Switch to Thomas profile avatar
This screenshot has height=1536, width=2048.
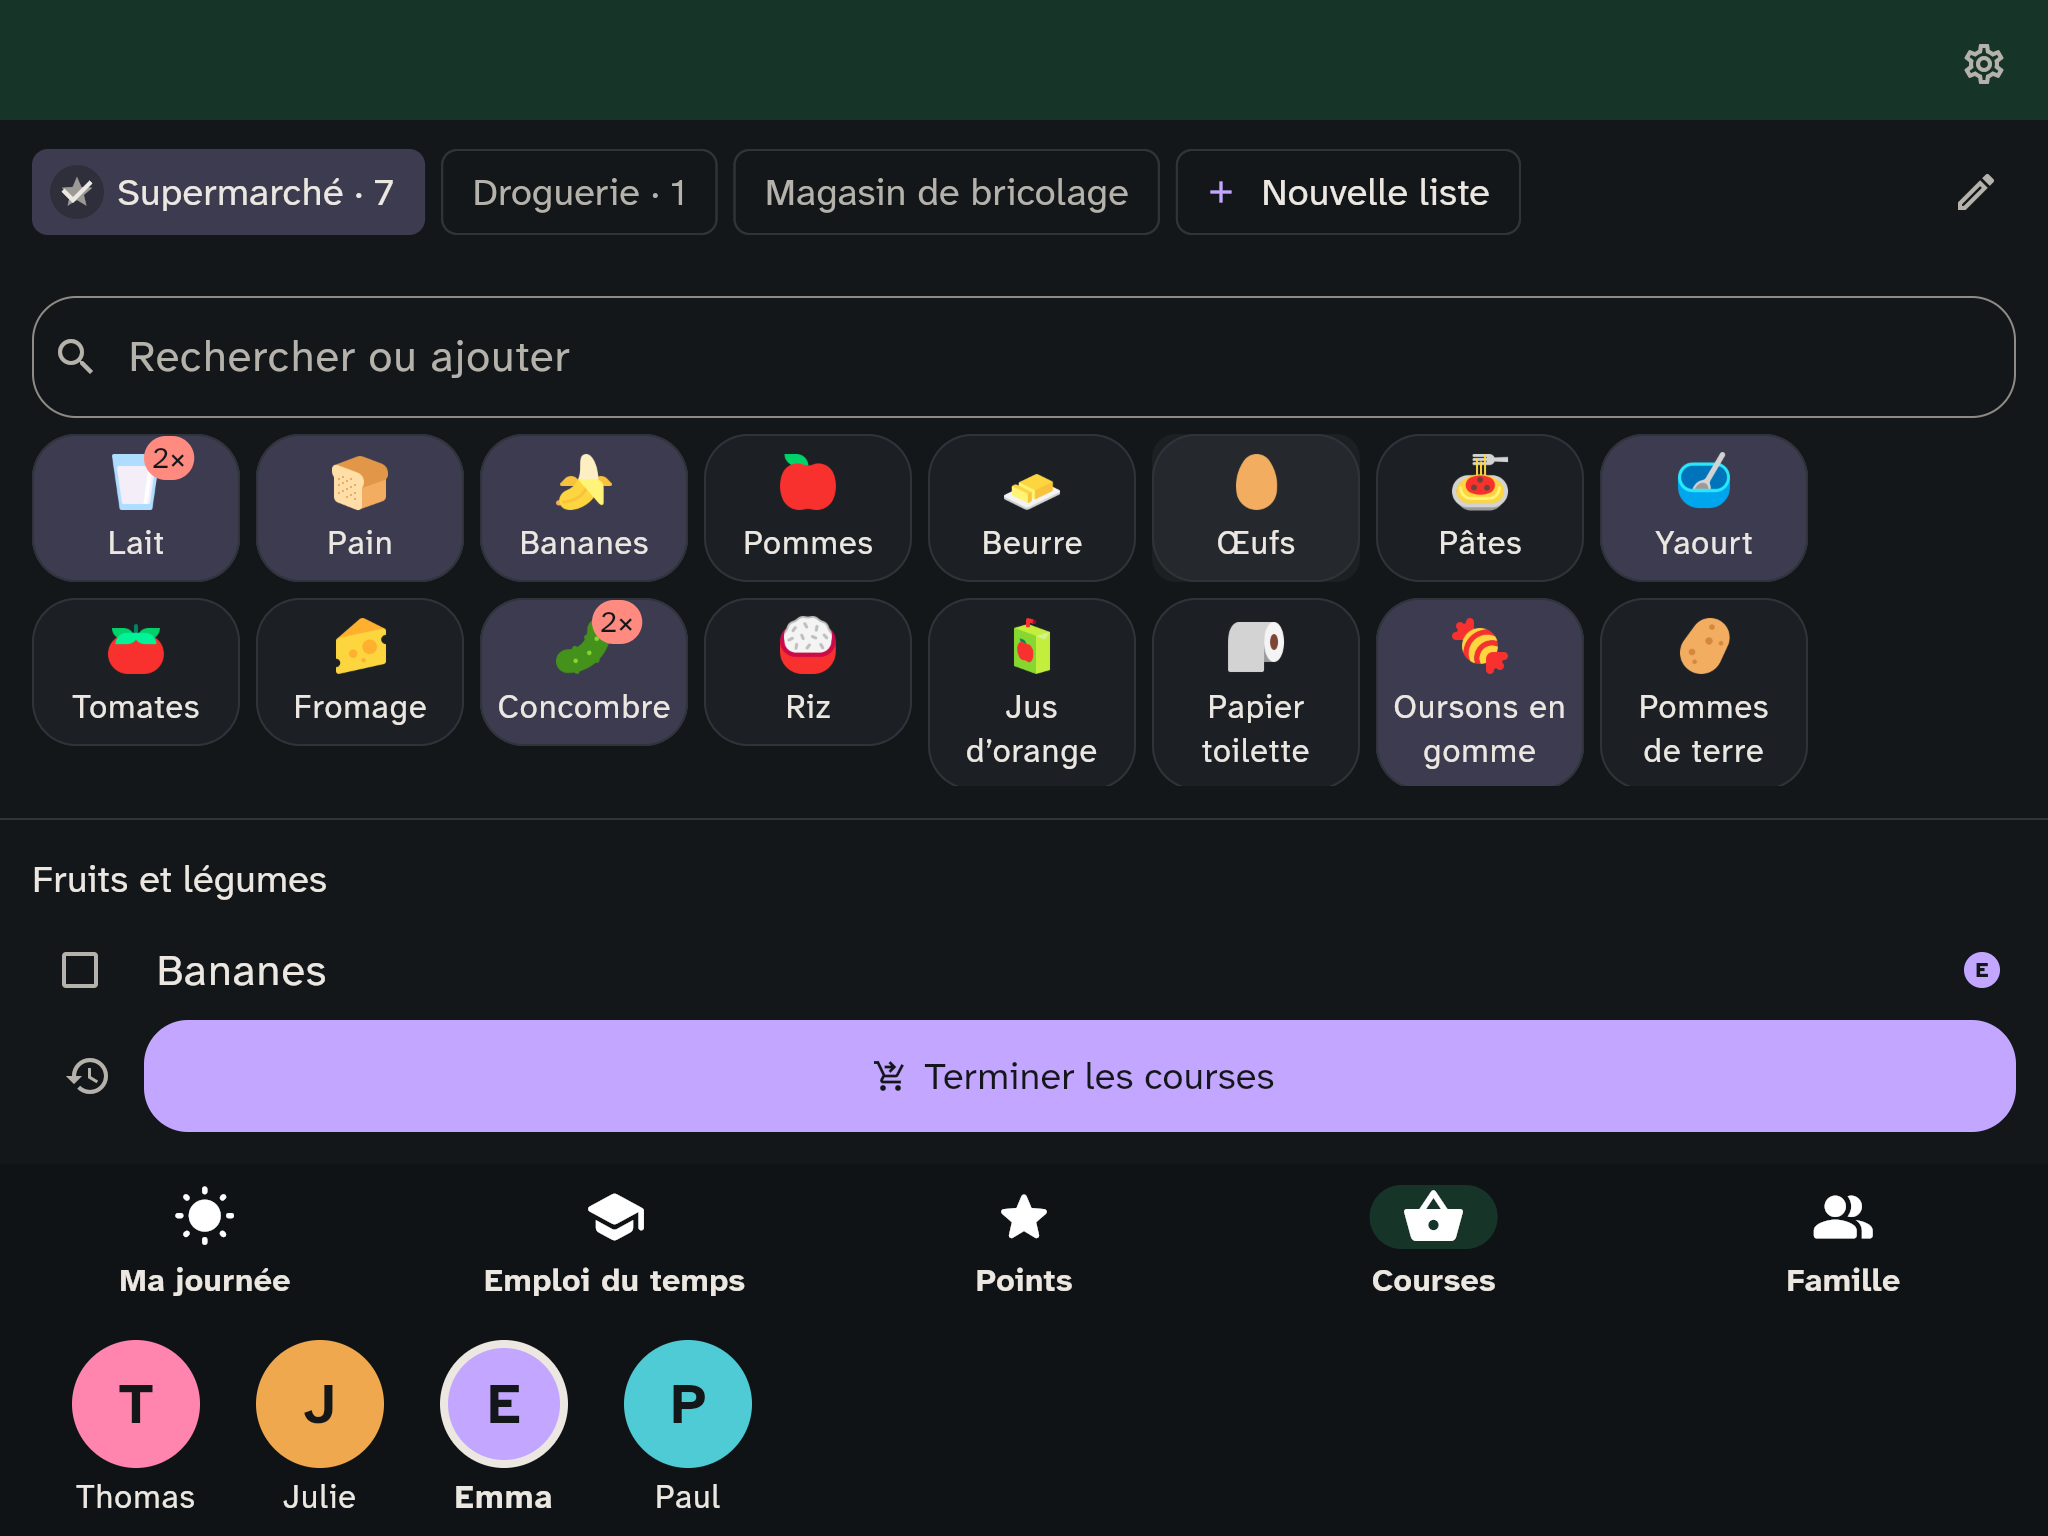click(136, 1404)
